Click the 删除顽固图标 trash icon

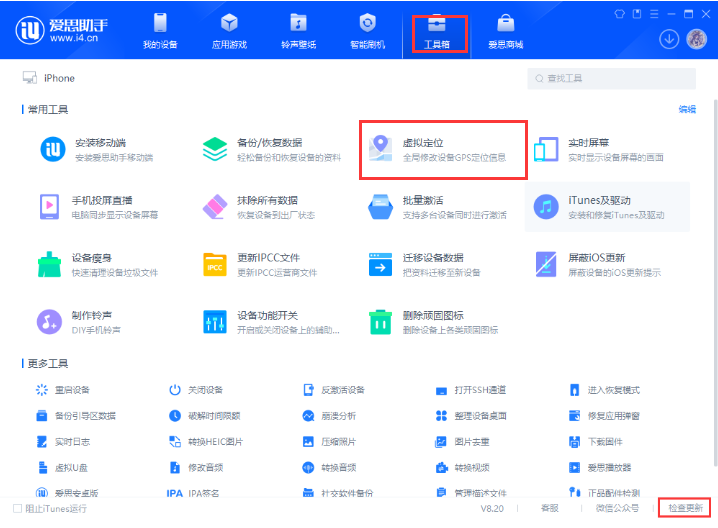(380, 321)
